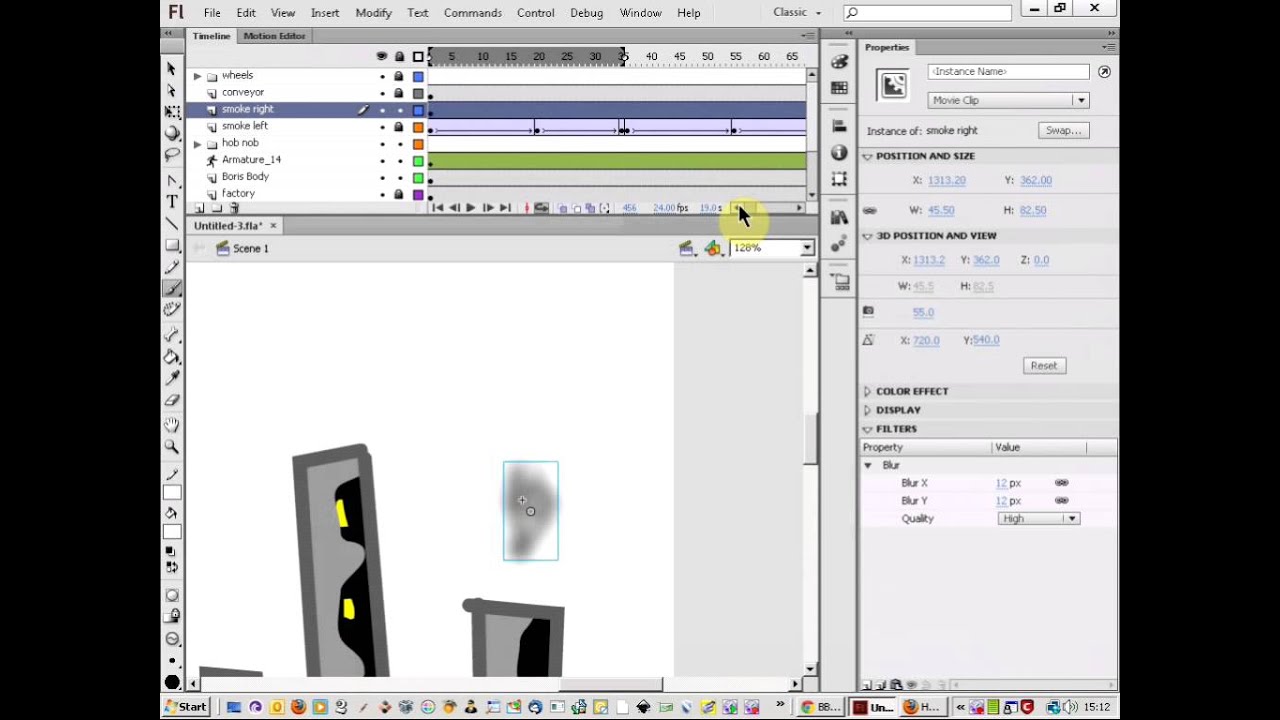Expand the Display section

(x=867, y=410)
